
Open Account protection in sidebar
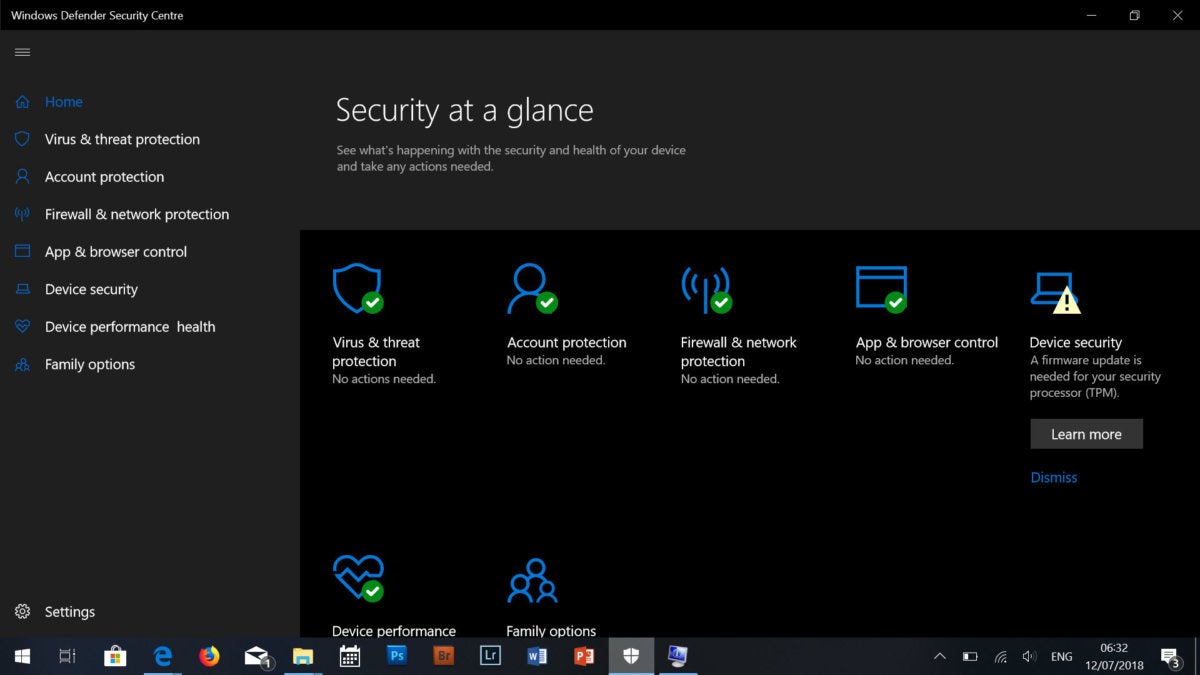tap(104, 177)
